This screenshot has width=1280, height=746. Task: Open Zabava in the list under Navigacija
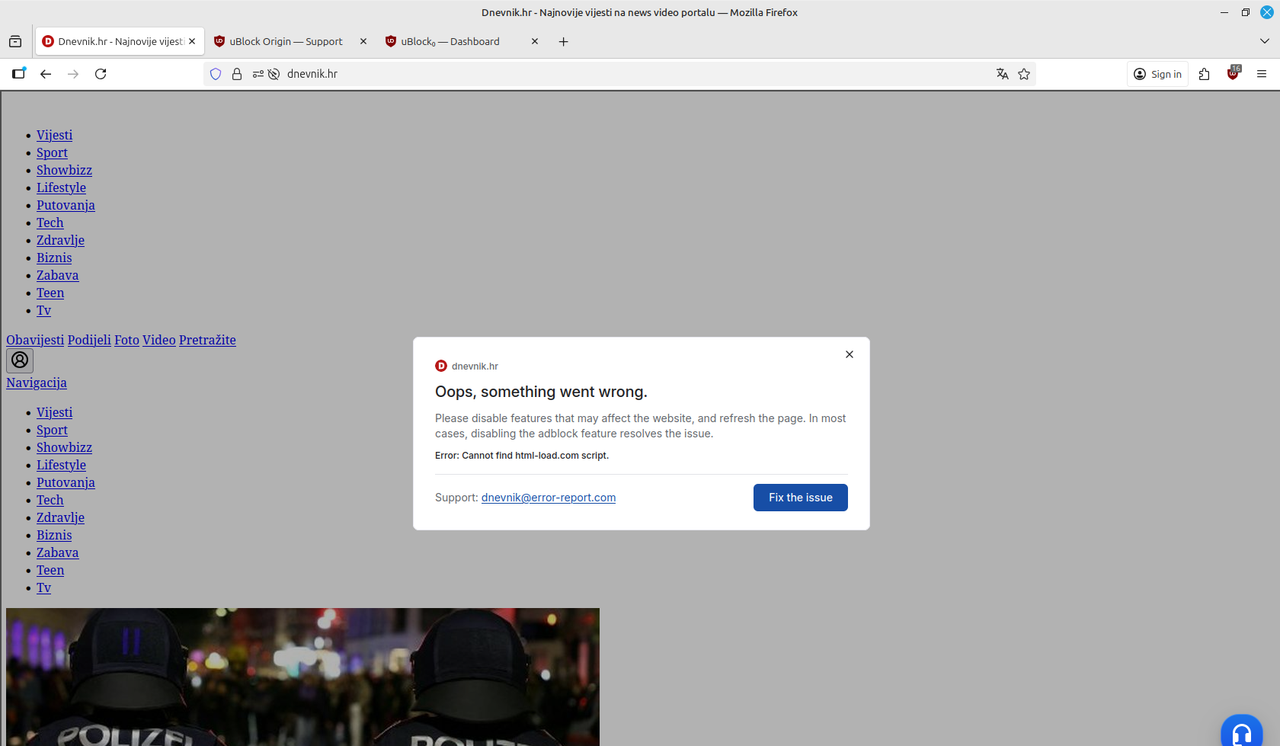[58, 552]
